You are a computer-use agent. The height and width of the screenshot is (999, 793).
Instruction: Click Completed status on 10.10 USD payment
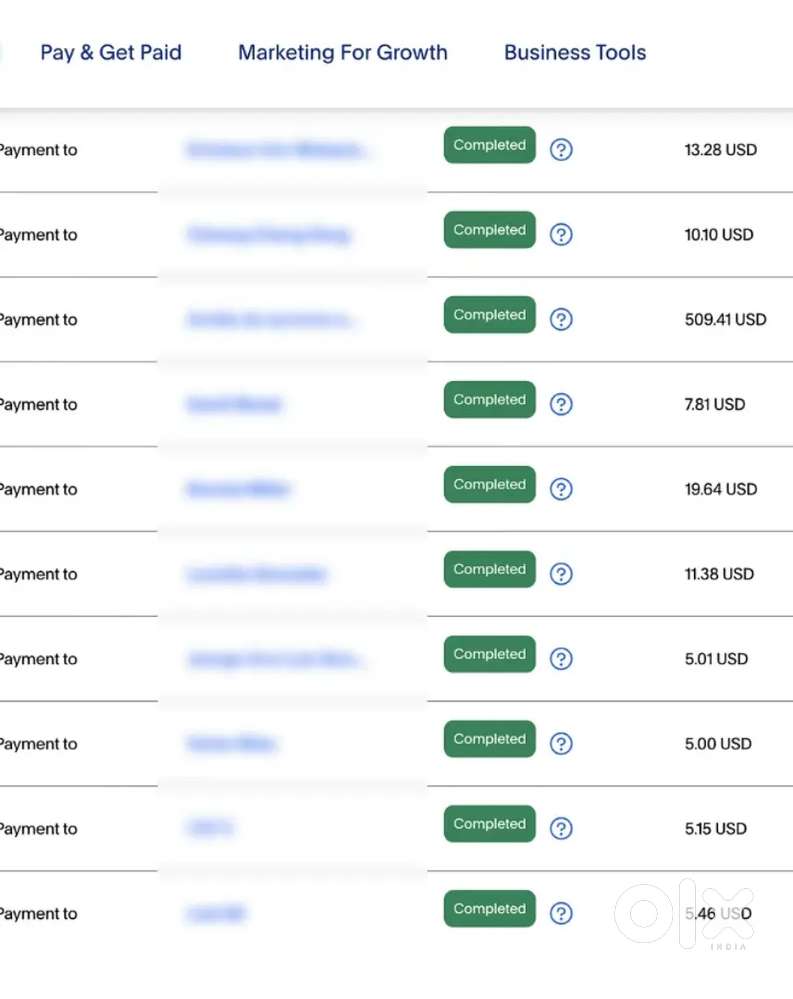tap(490, 230)
